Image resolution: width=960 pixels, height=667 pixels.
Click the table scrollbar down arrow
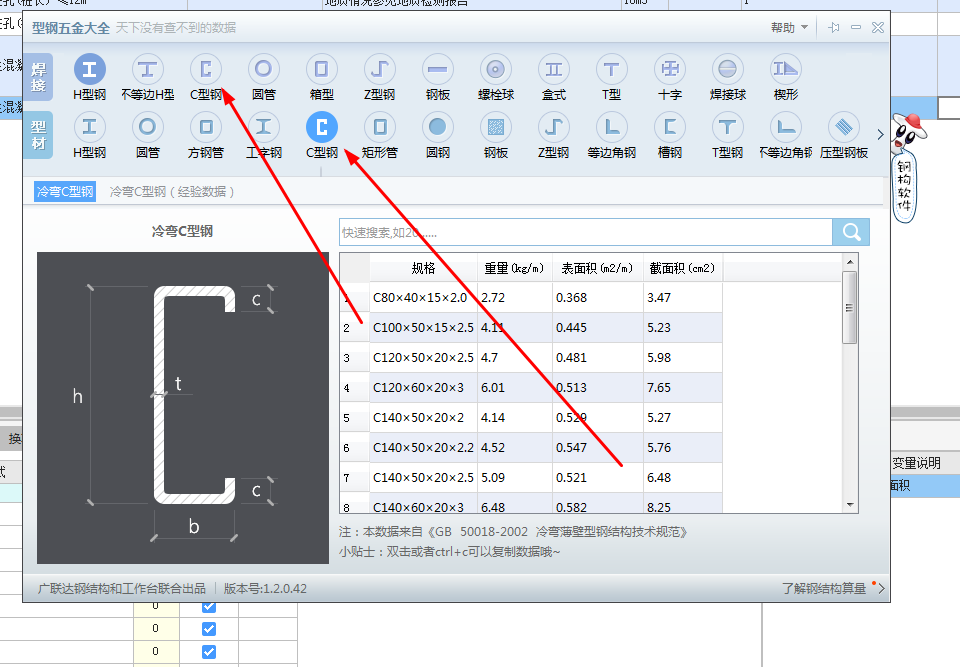pos(850,505)
